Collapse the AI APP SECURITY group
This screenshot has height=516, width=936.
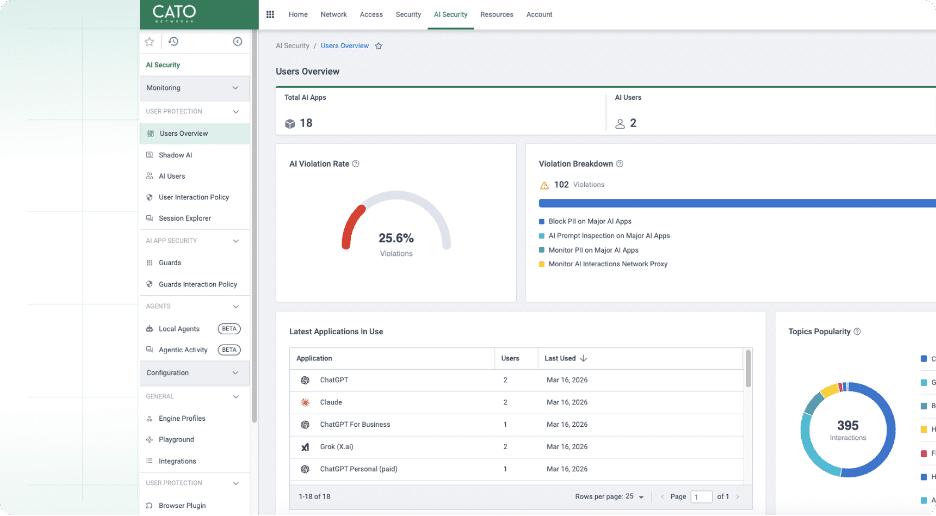tap(236, 241)
